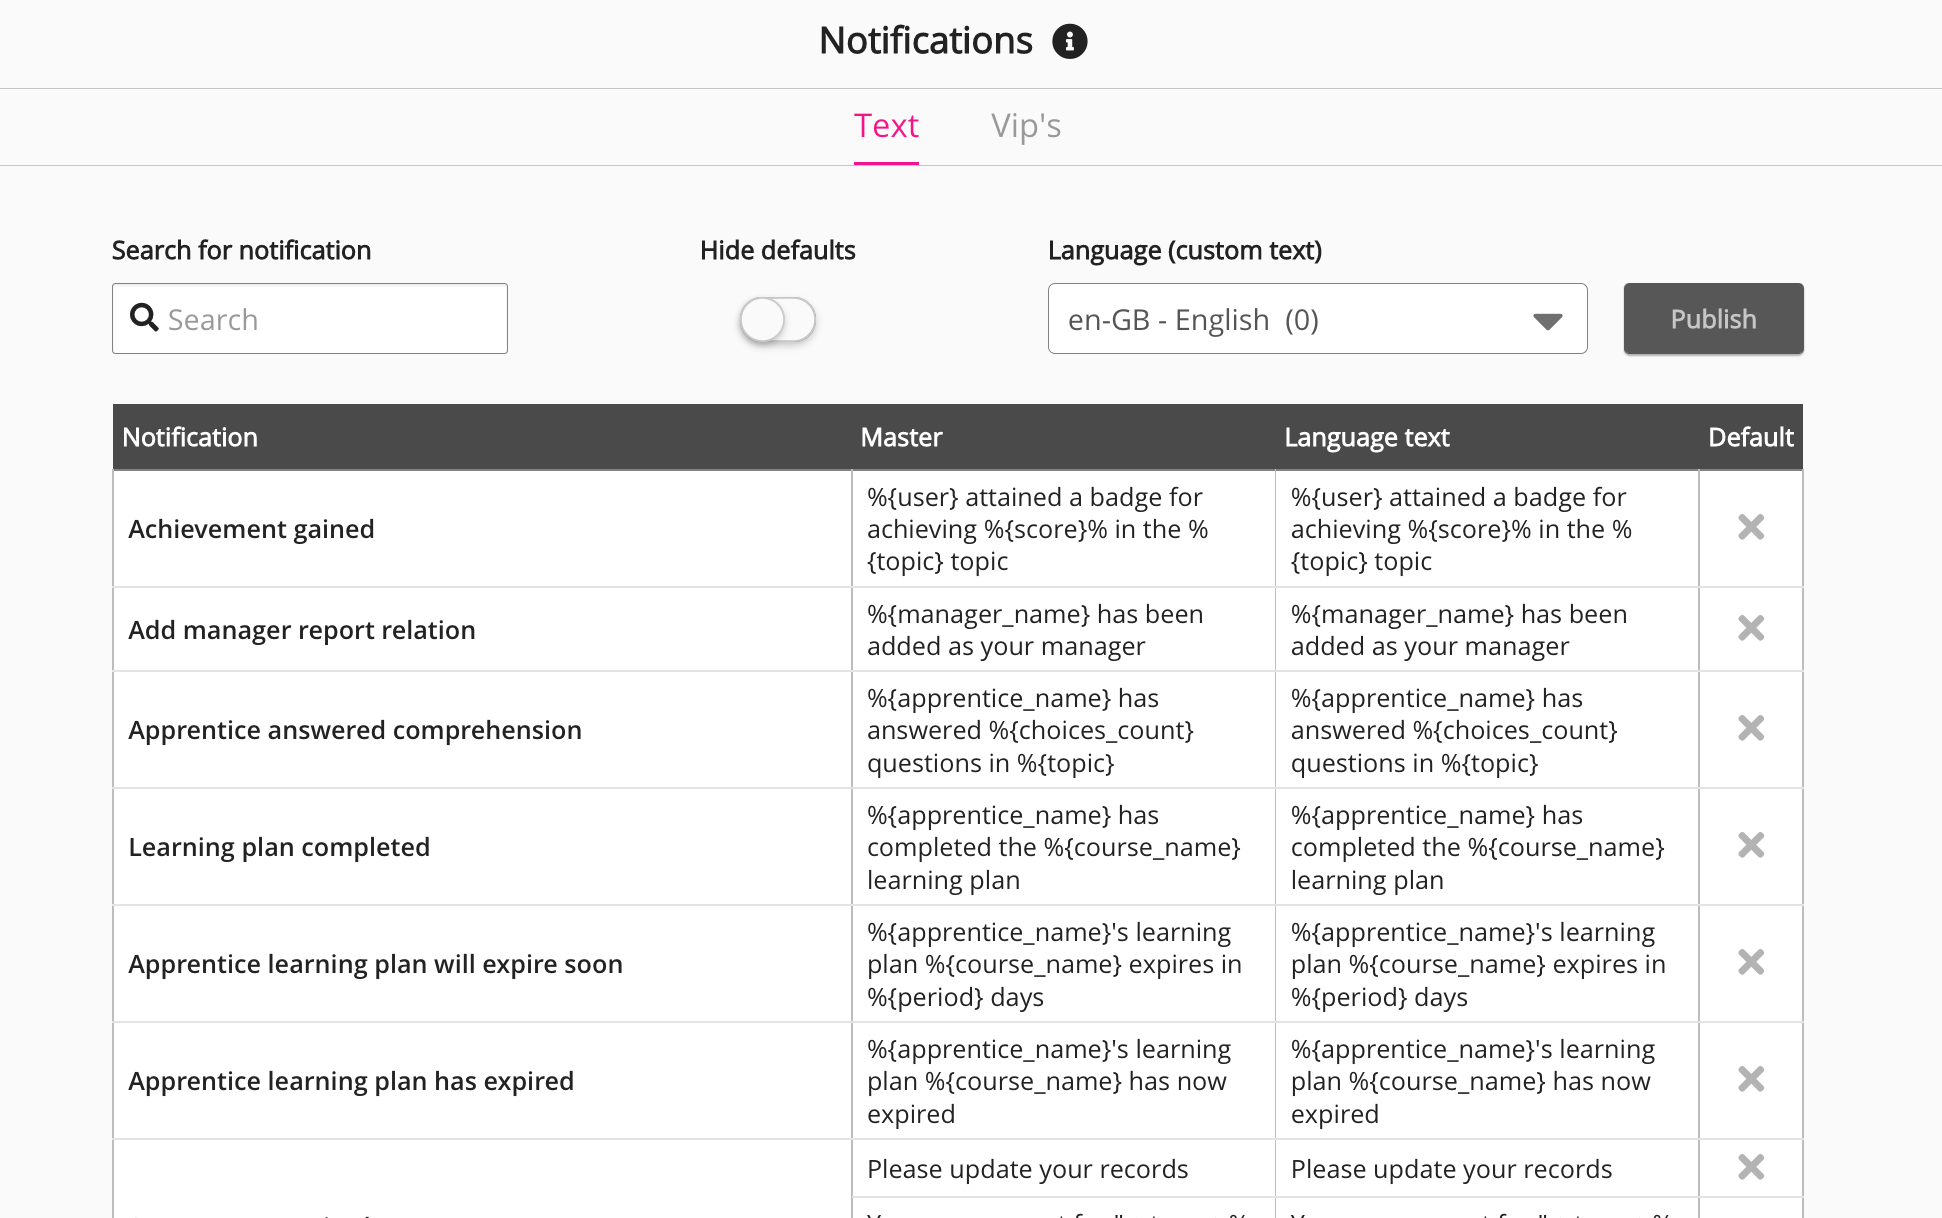Screen dimensions: 1942x1218
Task: Select the Learning plan completed row name
Action: [279, 847]
